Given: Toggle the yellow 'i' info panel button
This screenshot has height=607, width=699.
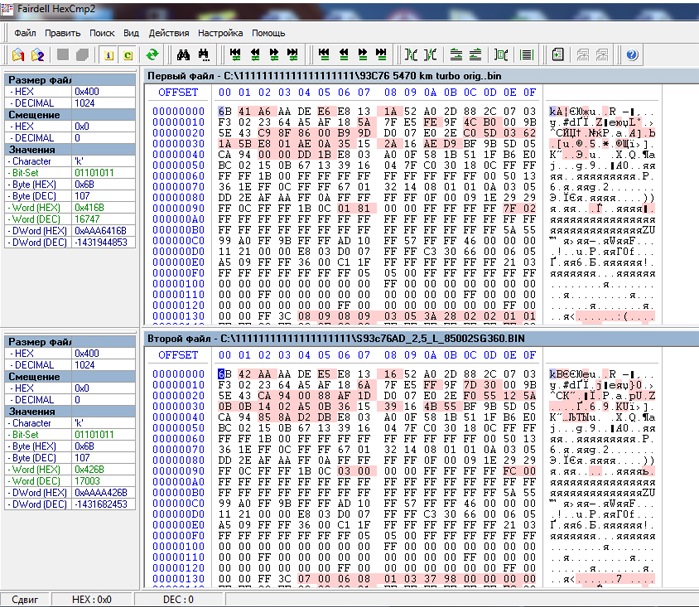Looking at the screenshot, I should (108, 55).
